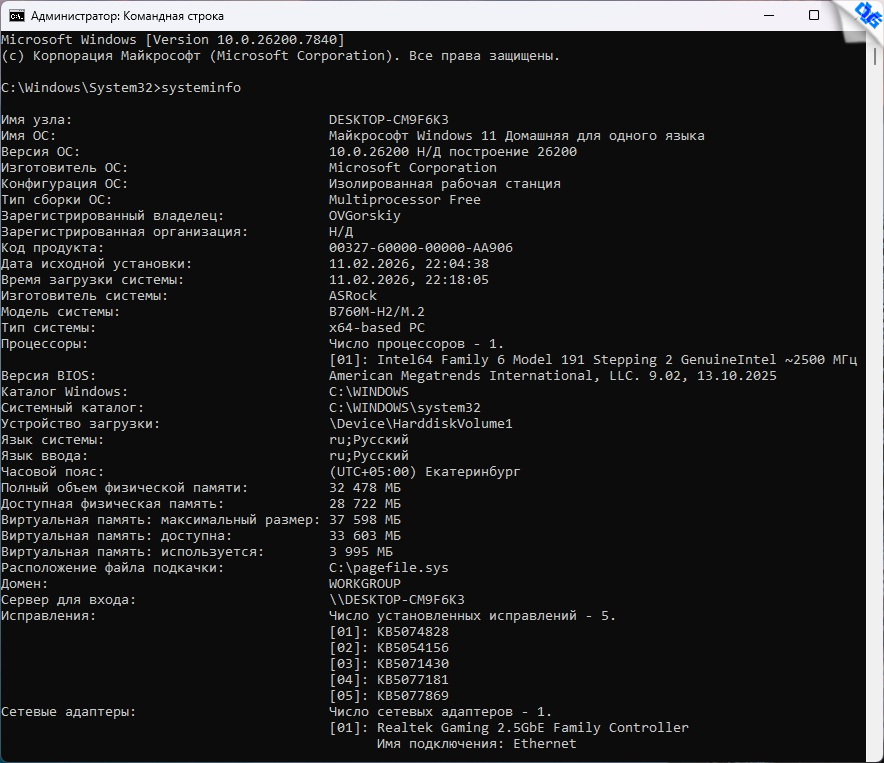Click the label 'Сетевые адаптеры:'
This screenshot has height=763, width=884.
point(68,712)
